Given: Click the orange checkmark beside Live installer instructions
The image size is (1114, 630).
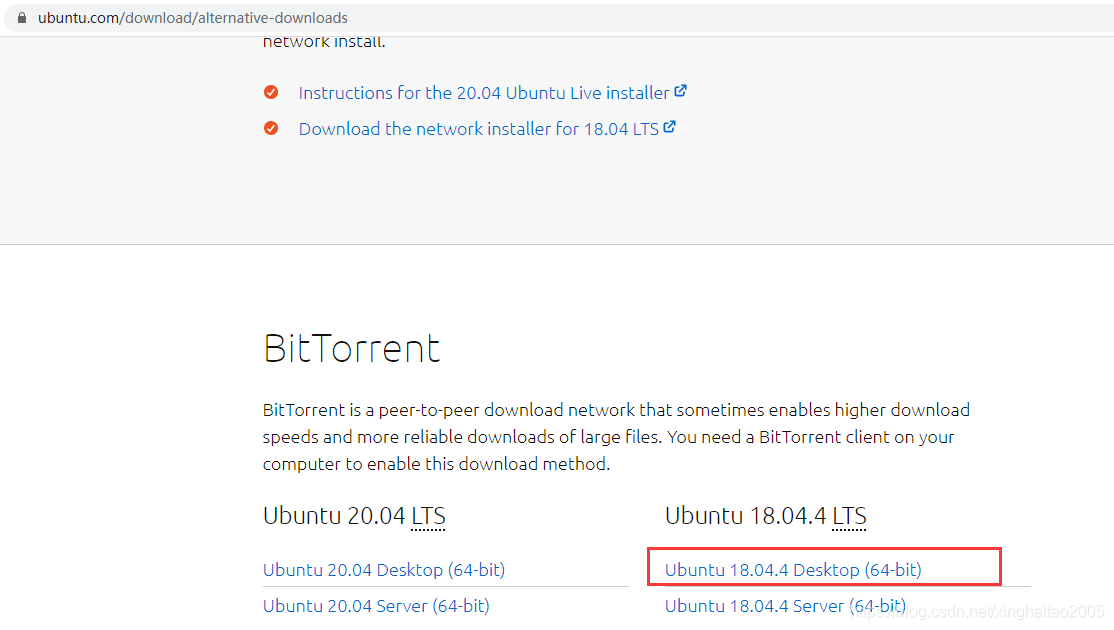Looking at the screenshot, I should [271, 92].
